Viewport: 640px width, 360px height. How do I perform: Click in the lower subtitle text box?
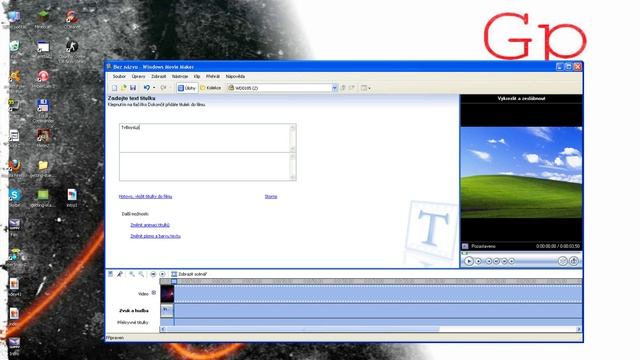pos(204,167)
